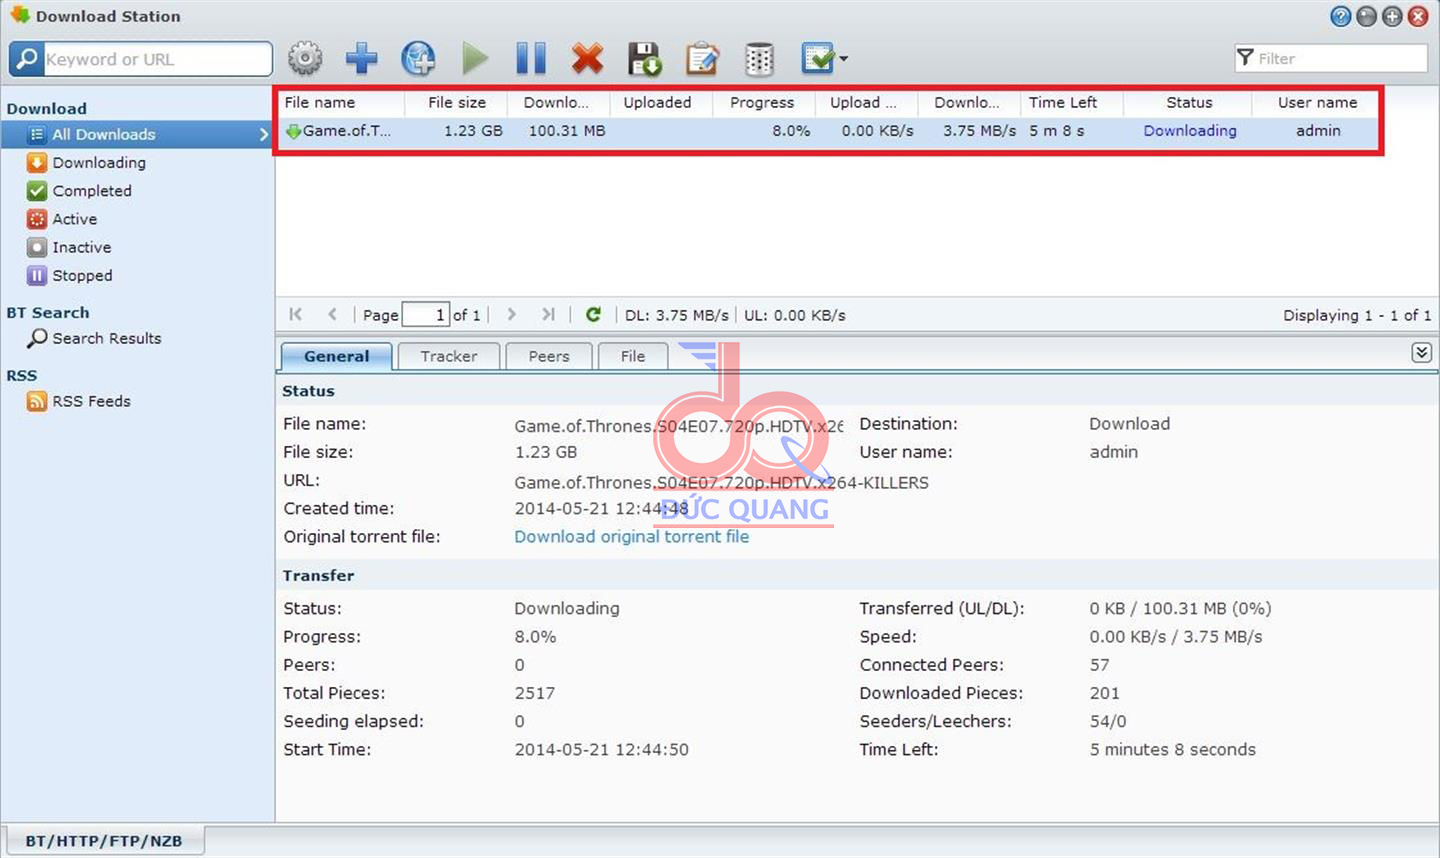Open the settings gear in toolbar
The image size is (1440, 858).
[x=305, y=58]
